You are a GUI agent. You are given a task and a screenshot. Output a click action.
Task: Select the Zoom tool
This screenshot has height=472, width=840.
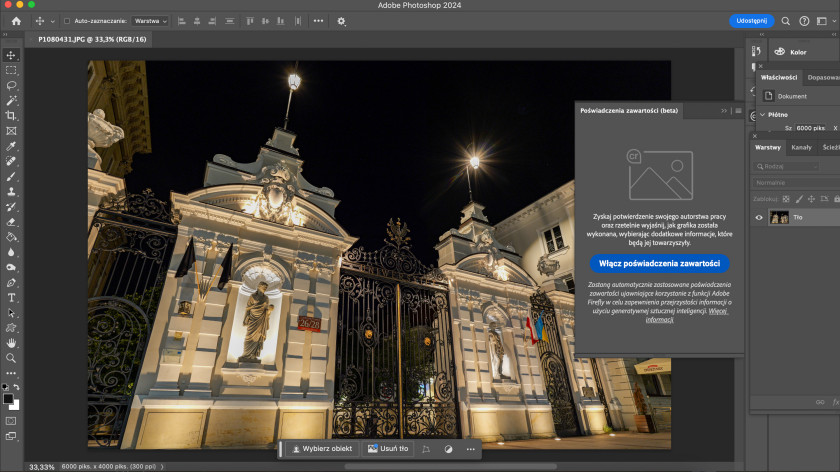click(11, 358)
